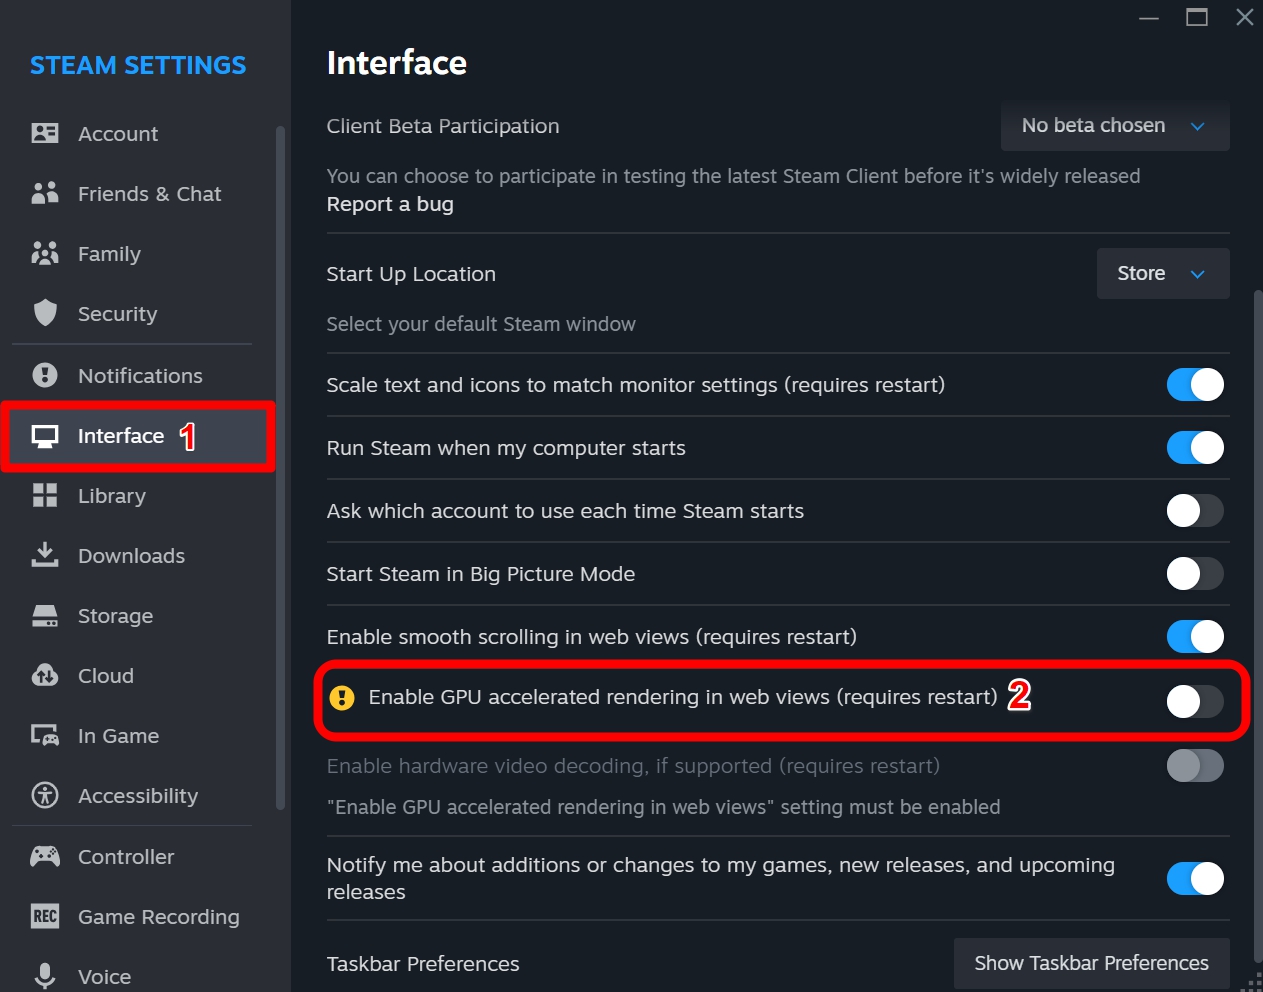Click the In Game controller icon
This screenshot has height=992, width=1263.
click(x=45, y=735)
